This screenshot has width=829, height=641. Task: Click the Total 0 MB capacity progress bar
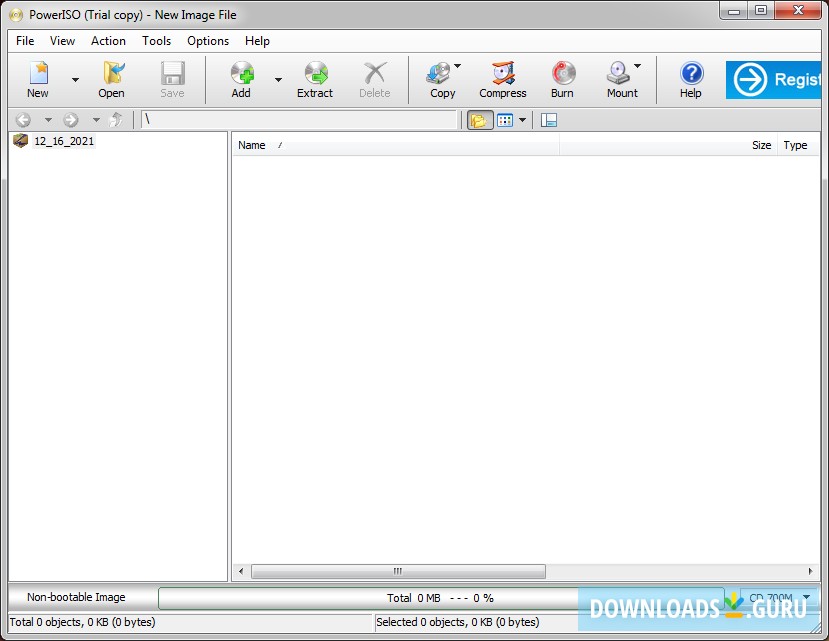coord(441,598)
